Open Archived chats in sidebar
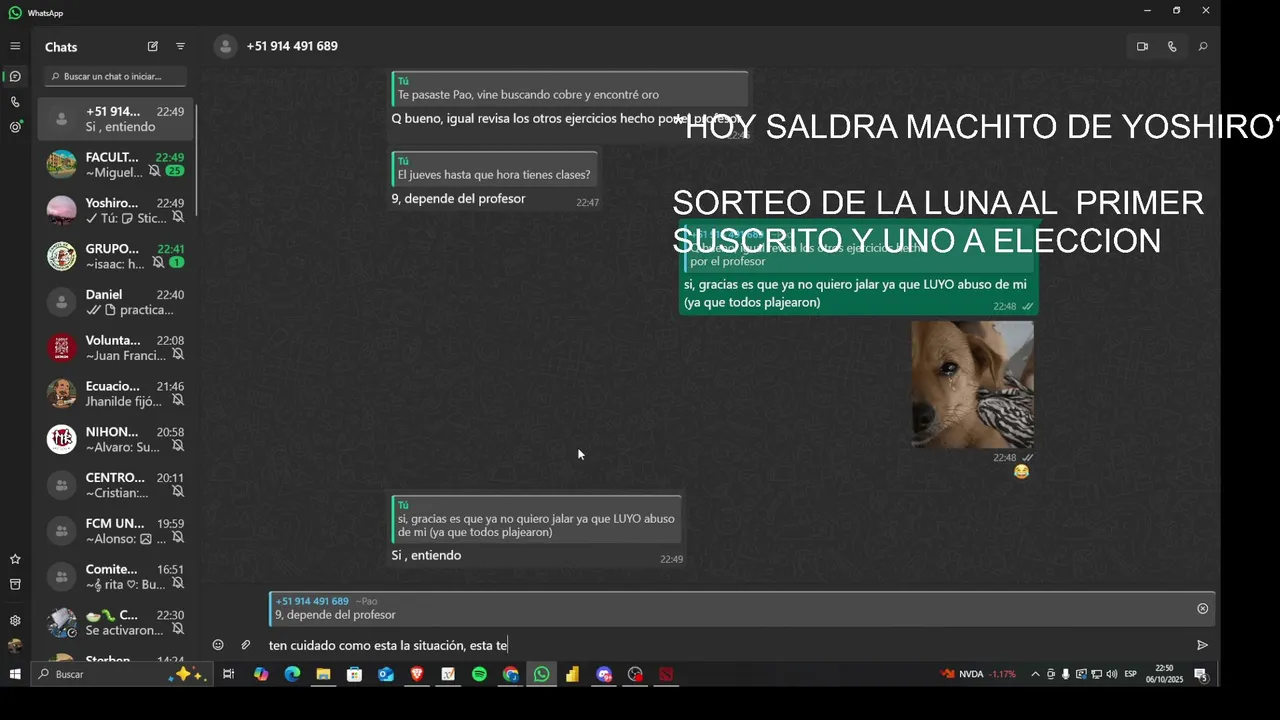 15,584
